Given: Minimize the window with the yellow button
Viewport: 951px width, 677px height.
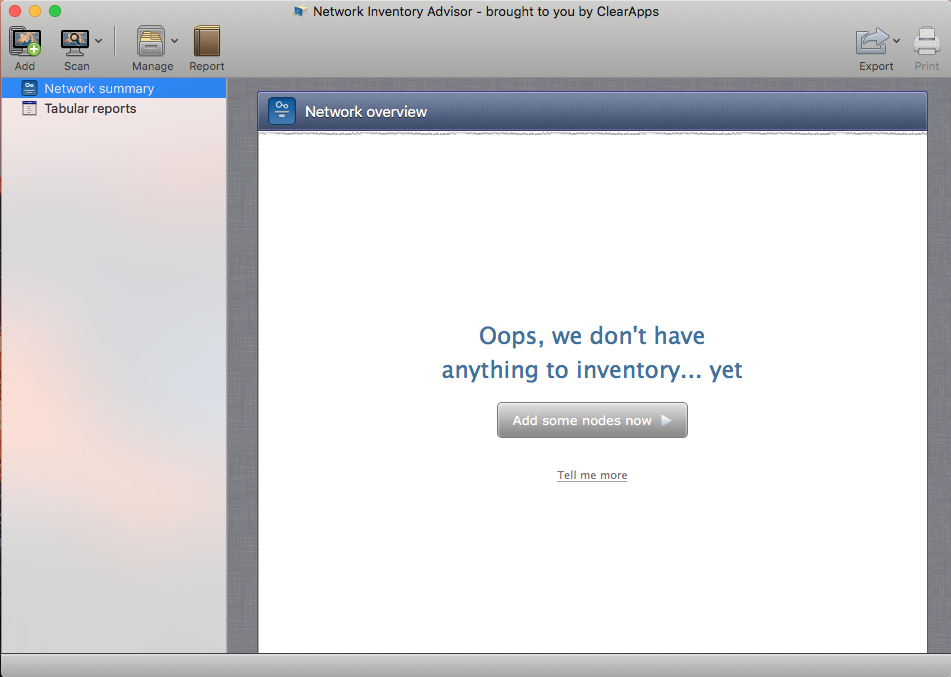Looking at the screenshot, I should (x=35, y=11).
